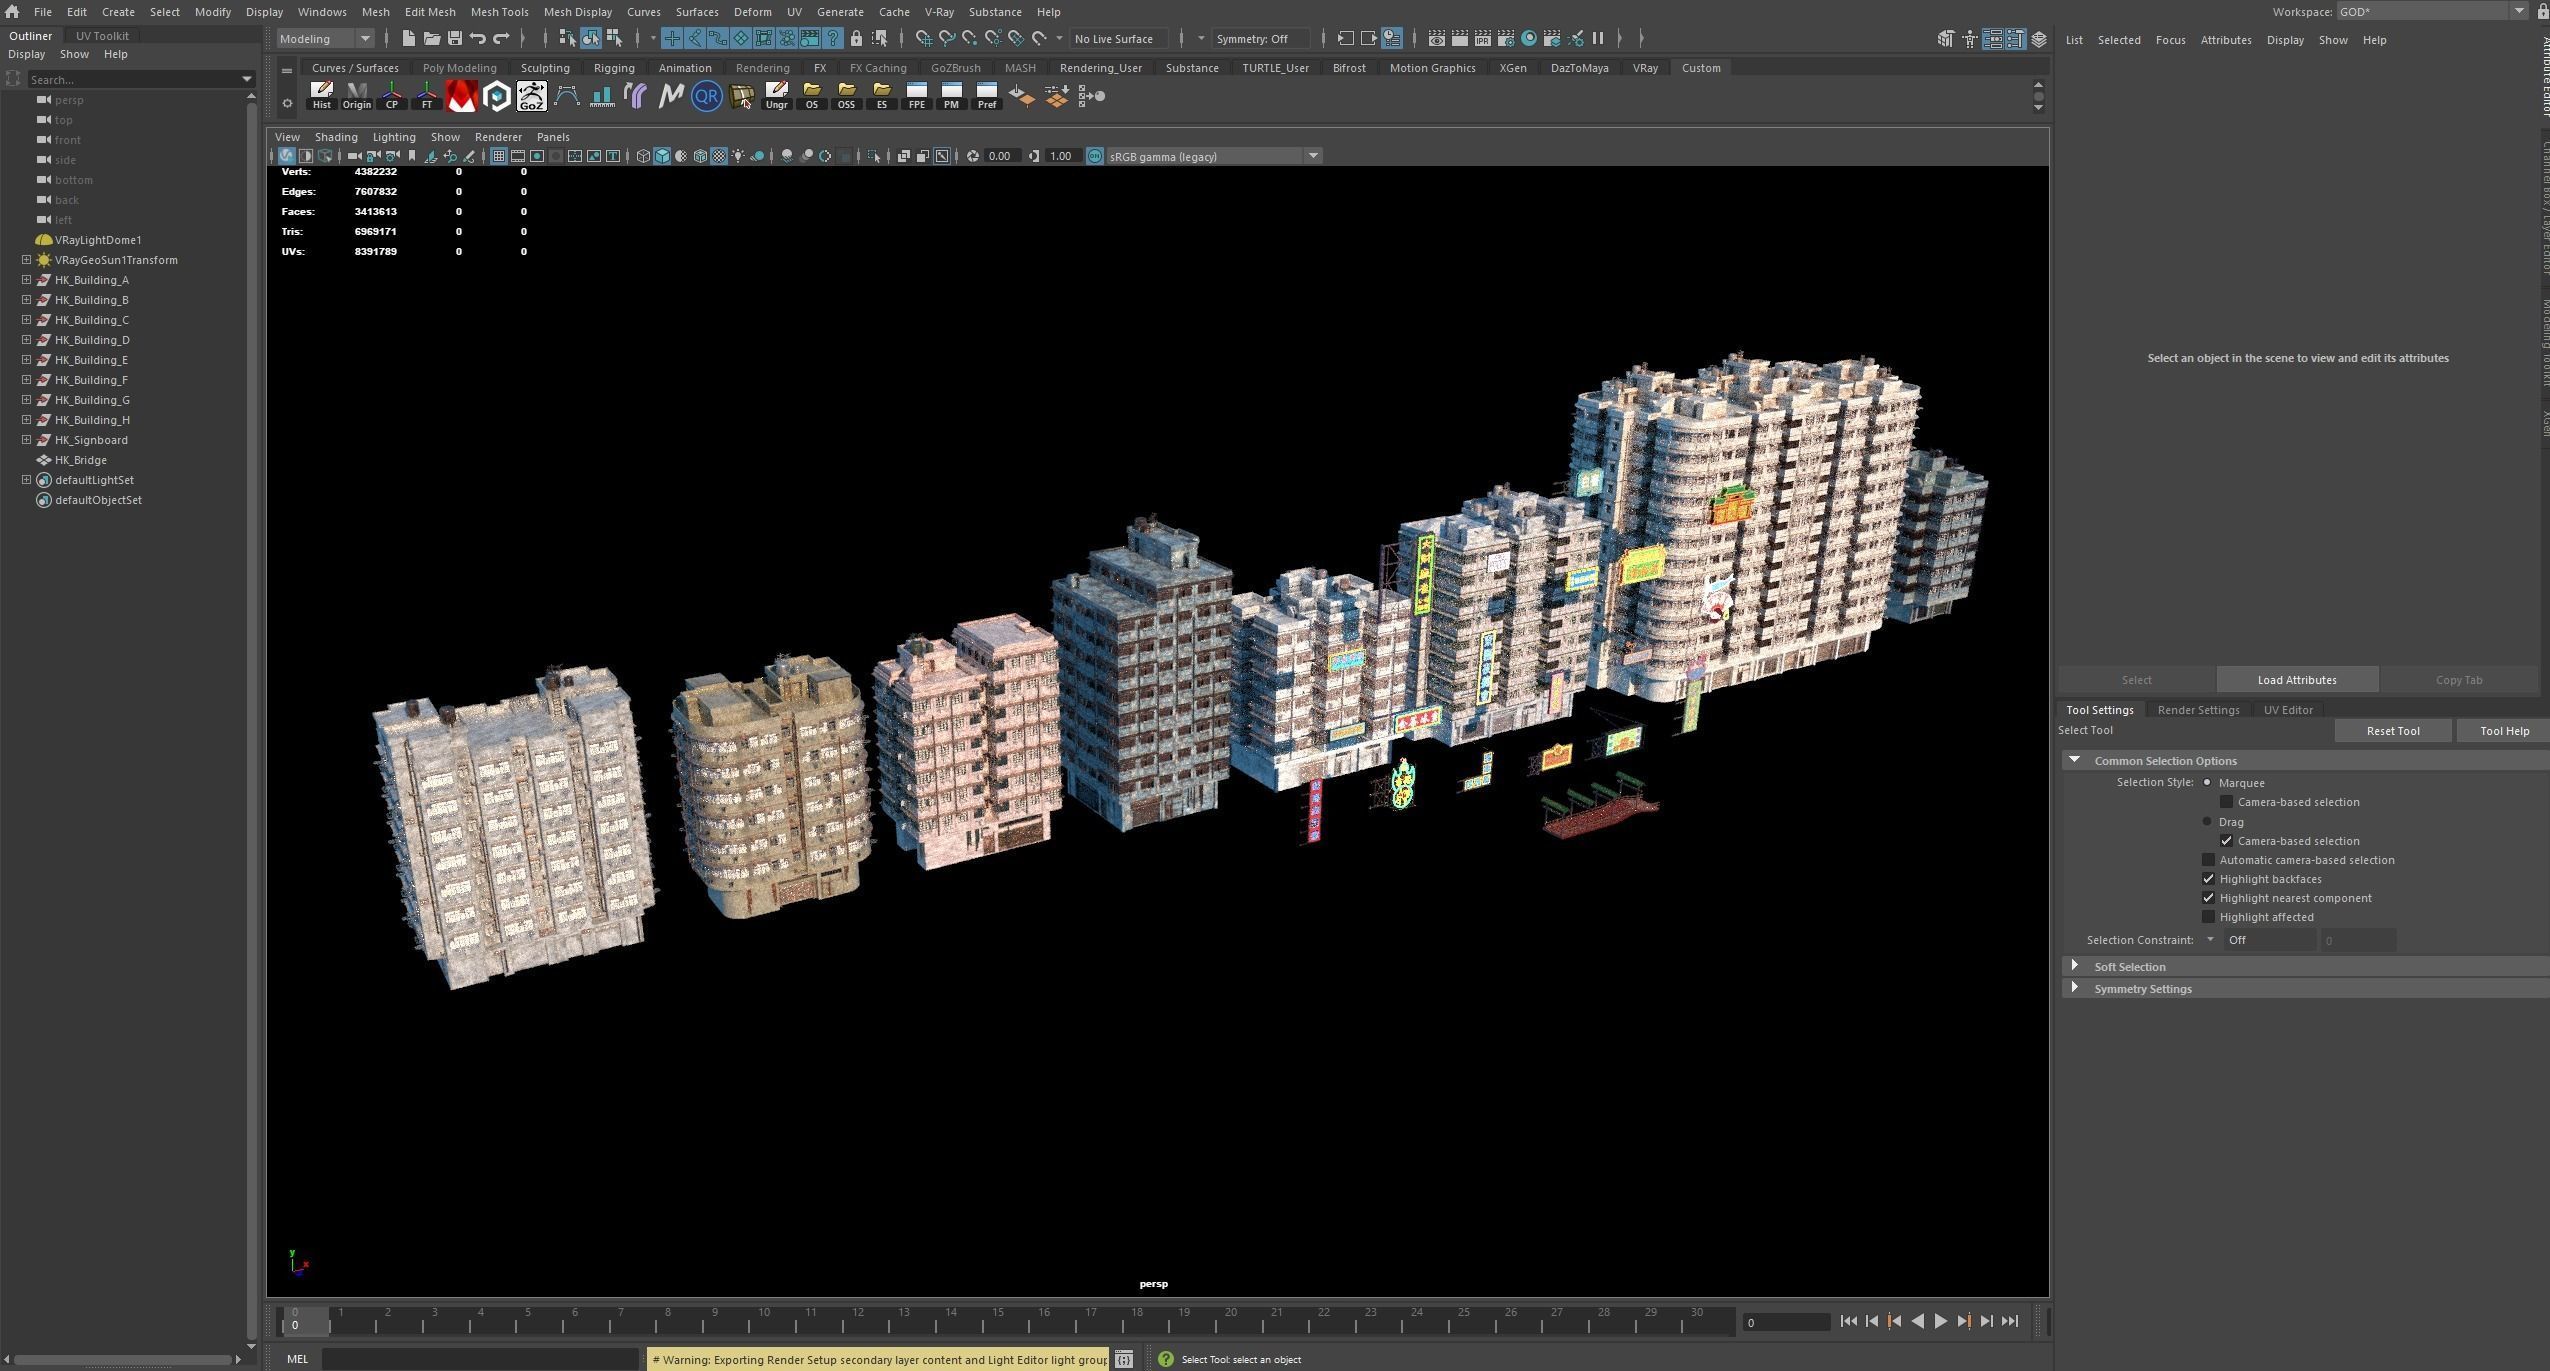Open the Pref shelf window icon
The height and width of the screenshot is (1371, 2550).
pos(986,96)
